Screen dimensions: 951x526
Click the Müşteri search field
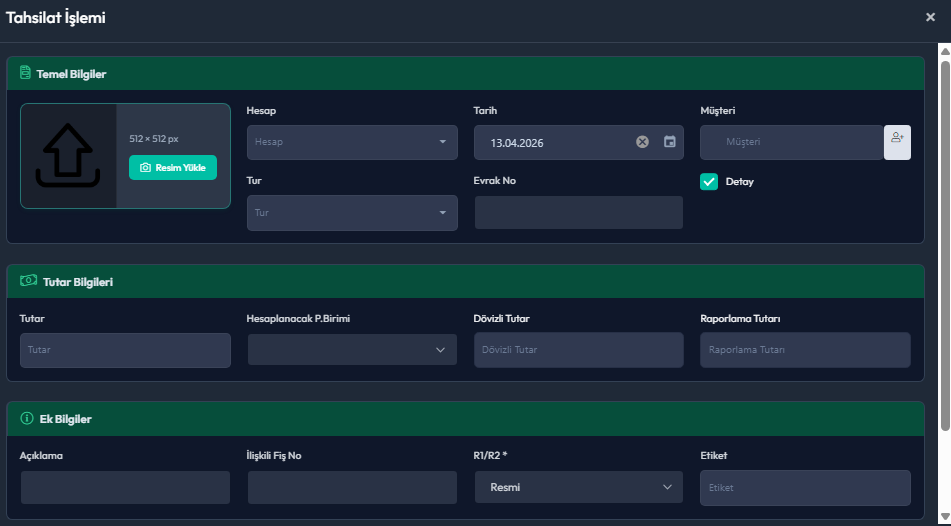coord(792,142)
